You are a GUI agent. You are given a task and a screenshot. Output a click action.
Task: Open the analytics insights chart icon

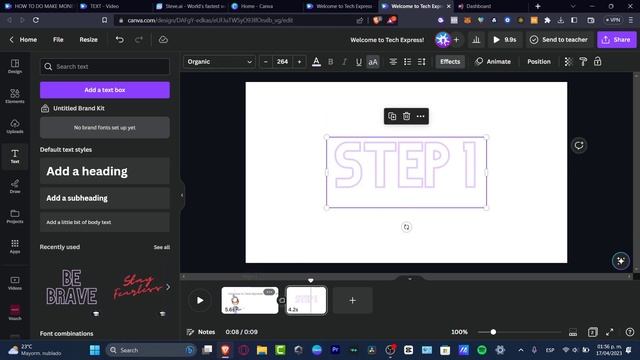point(476,40)
